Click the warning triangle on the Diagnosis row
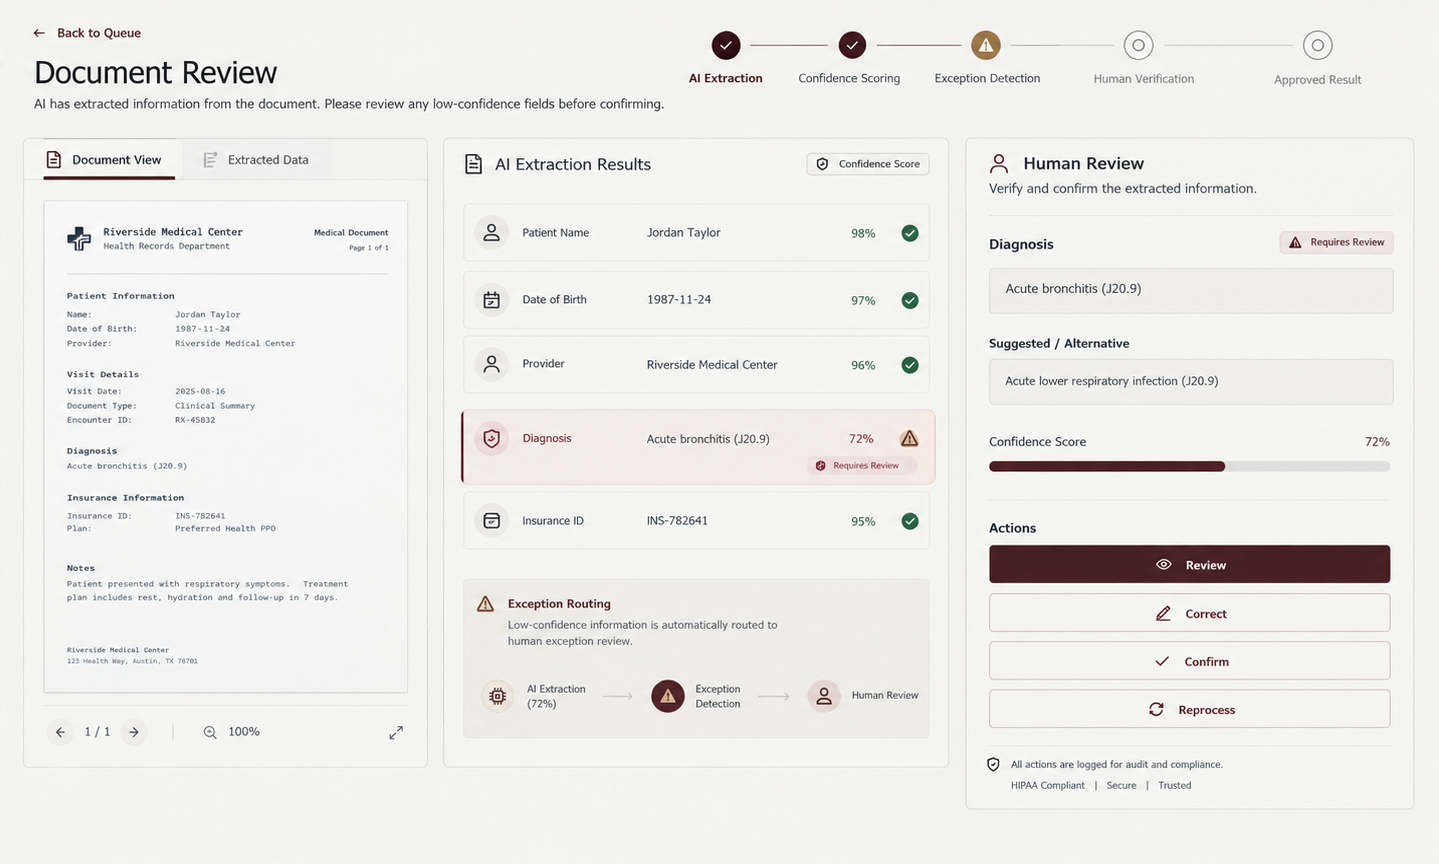Viewport: 1439px width, 864px height. 909,438
